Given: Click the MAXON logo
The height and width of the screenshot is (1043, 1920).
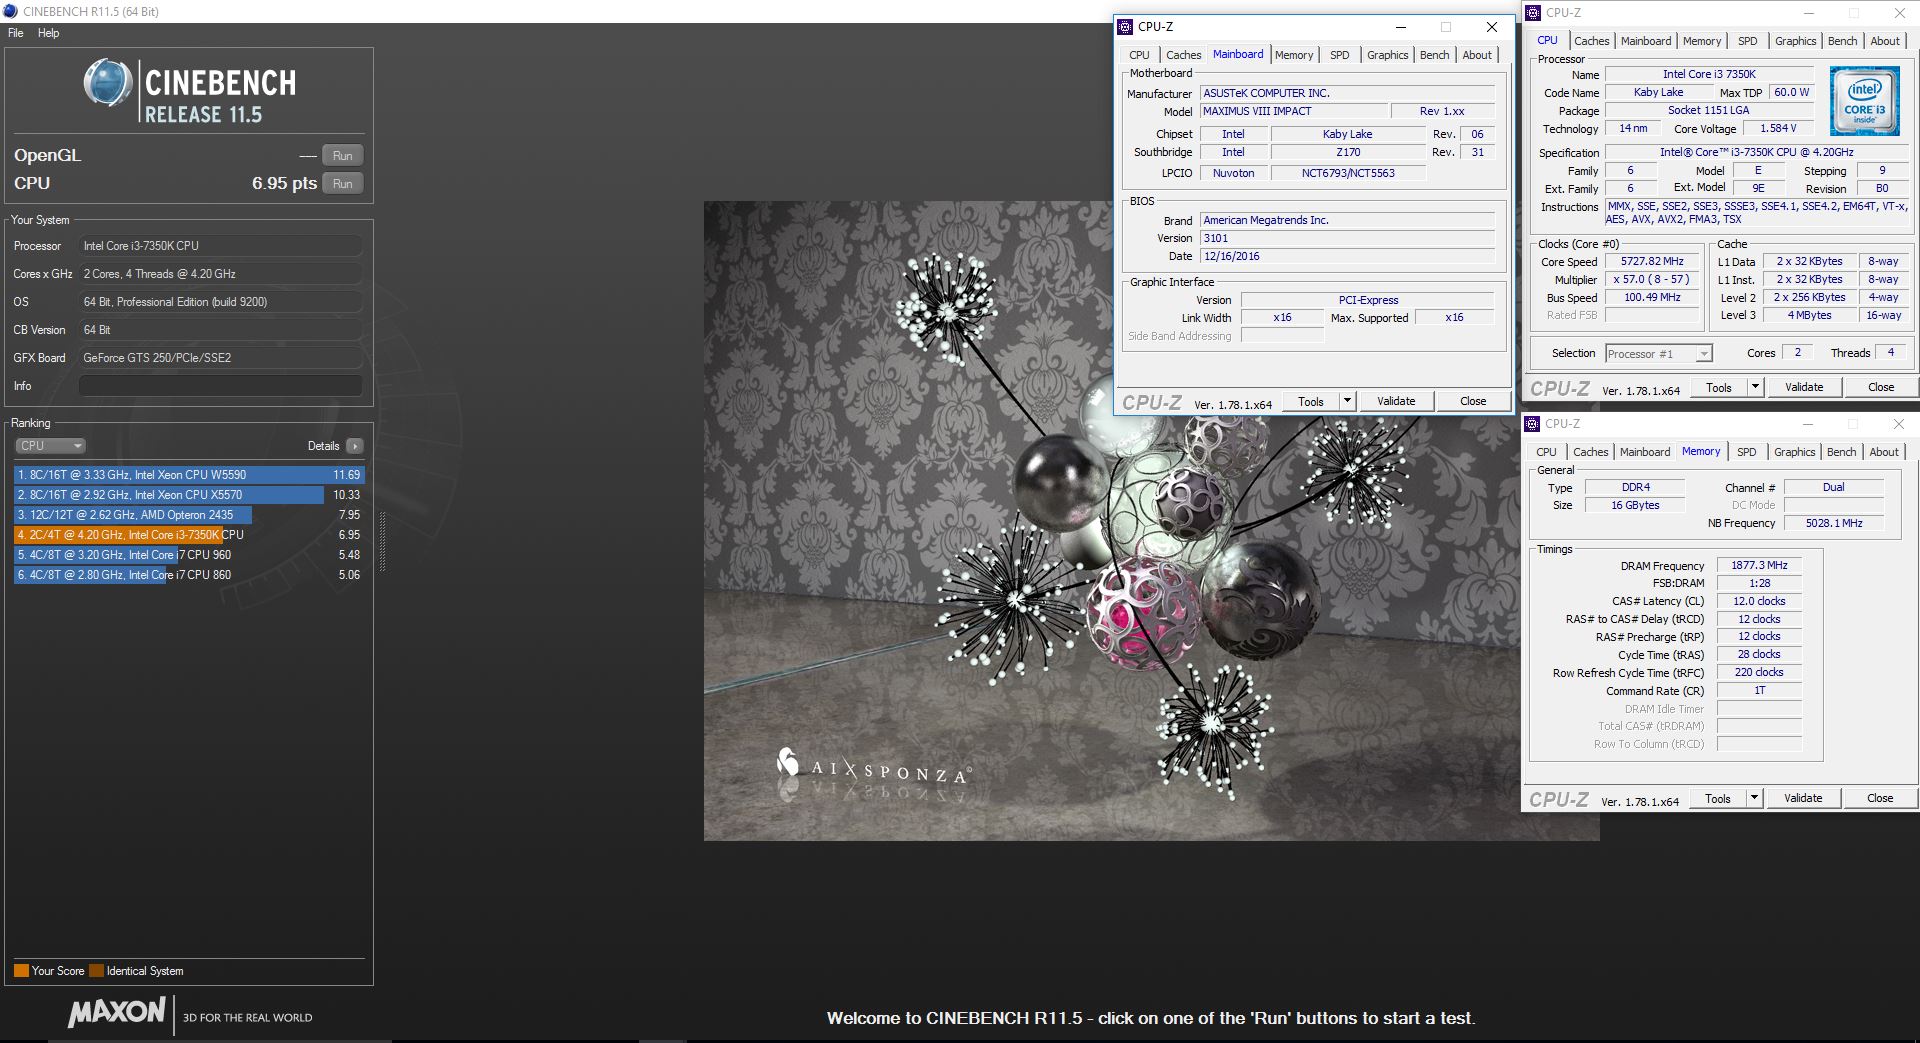Looking at the screenshot, I should tap(116, 1012).
